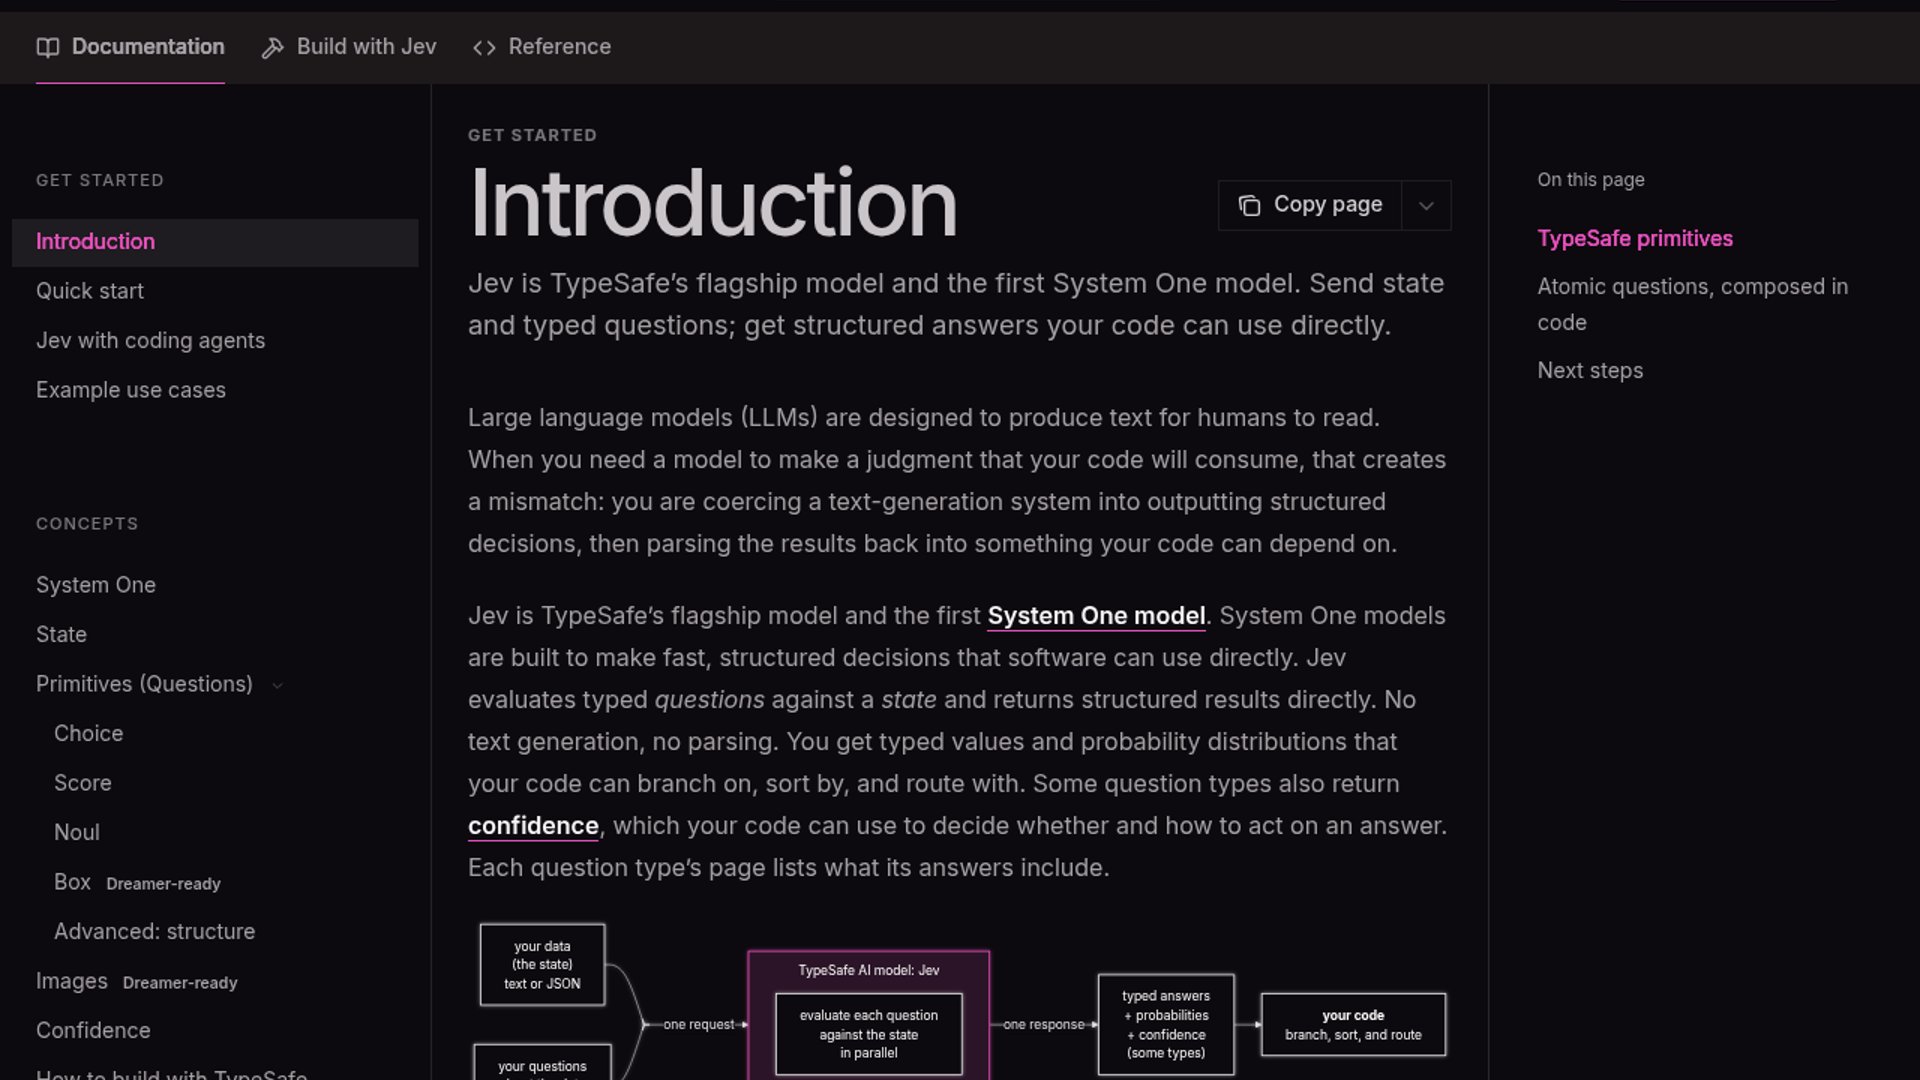The height and width of the screenshot is (1080, 1920).
Task: Click the Build with Jev hammer icon
Action: point(272,47)
